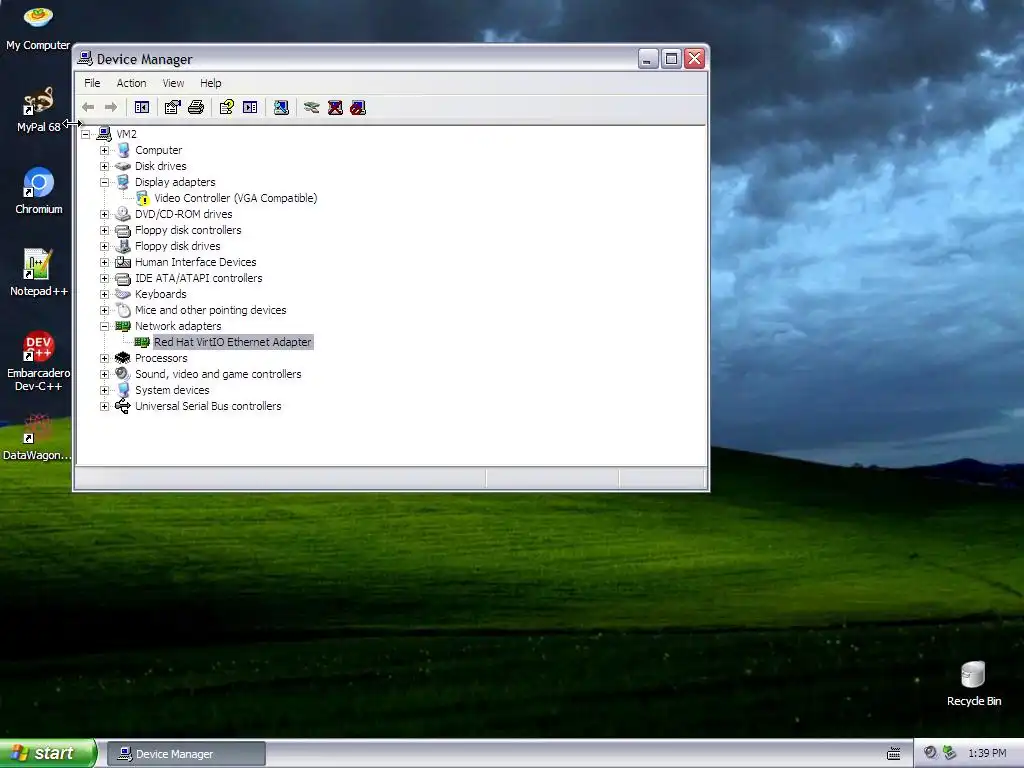The image size is (1024, 768).
Task: Click the keyboard icon on the taskbar
Action: (x=893, y=754)
